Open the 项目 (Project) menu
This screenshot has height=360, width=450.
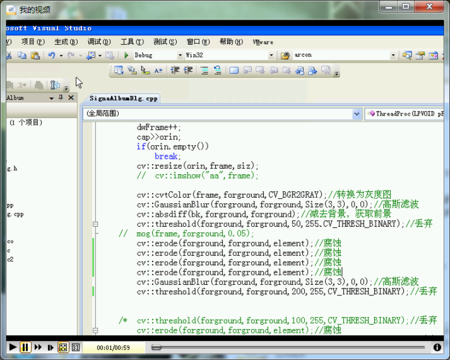click(33, 42)
